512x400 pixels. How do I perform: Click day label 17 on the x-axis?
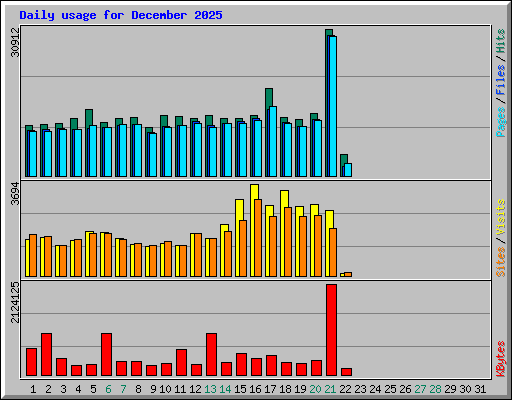270,389
